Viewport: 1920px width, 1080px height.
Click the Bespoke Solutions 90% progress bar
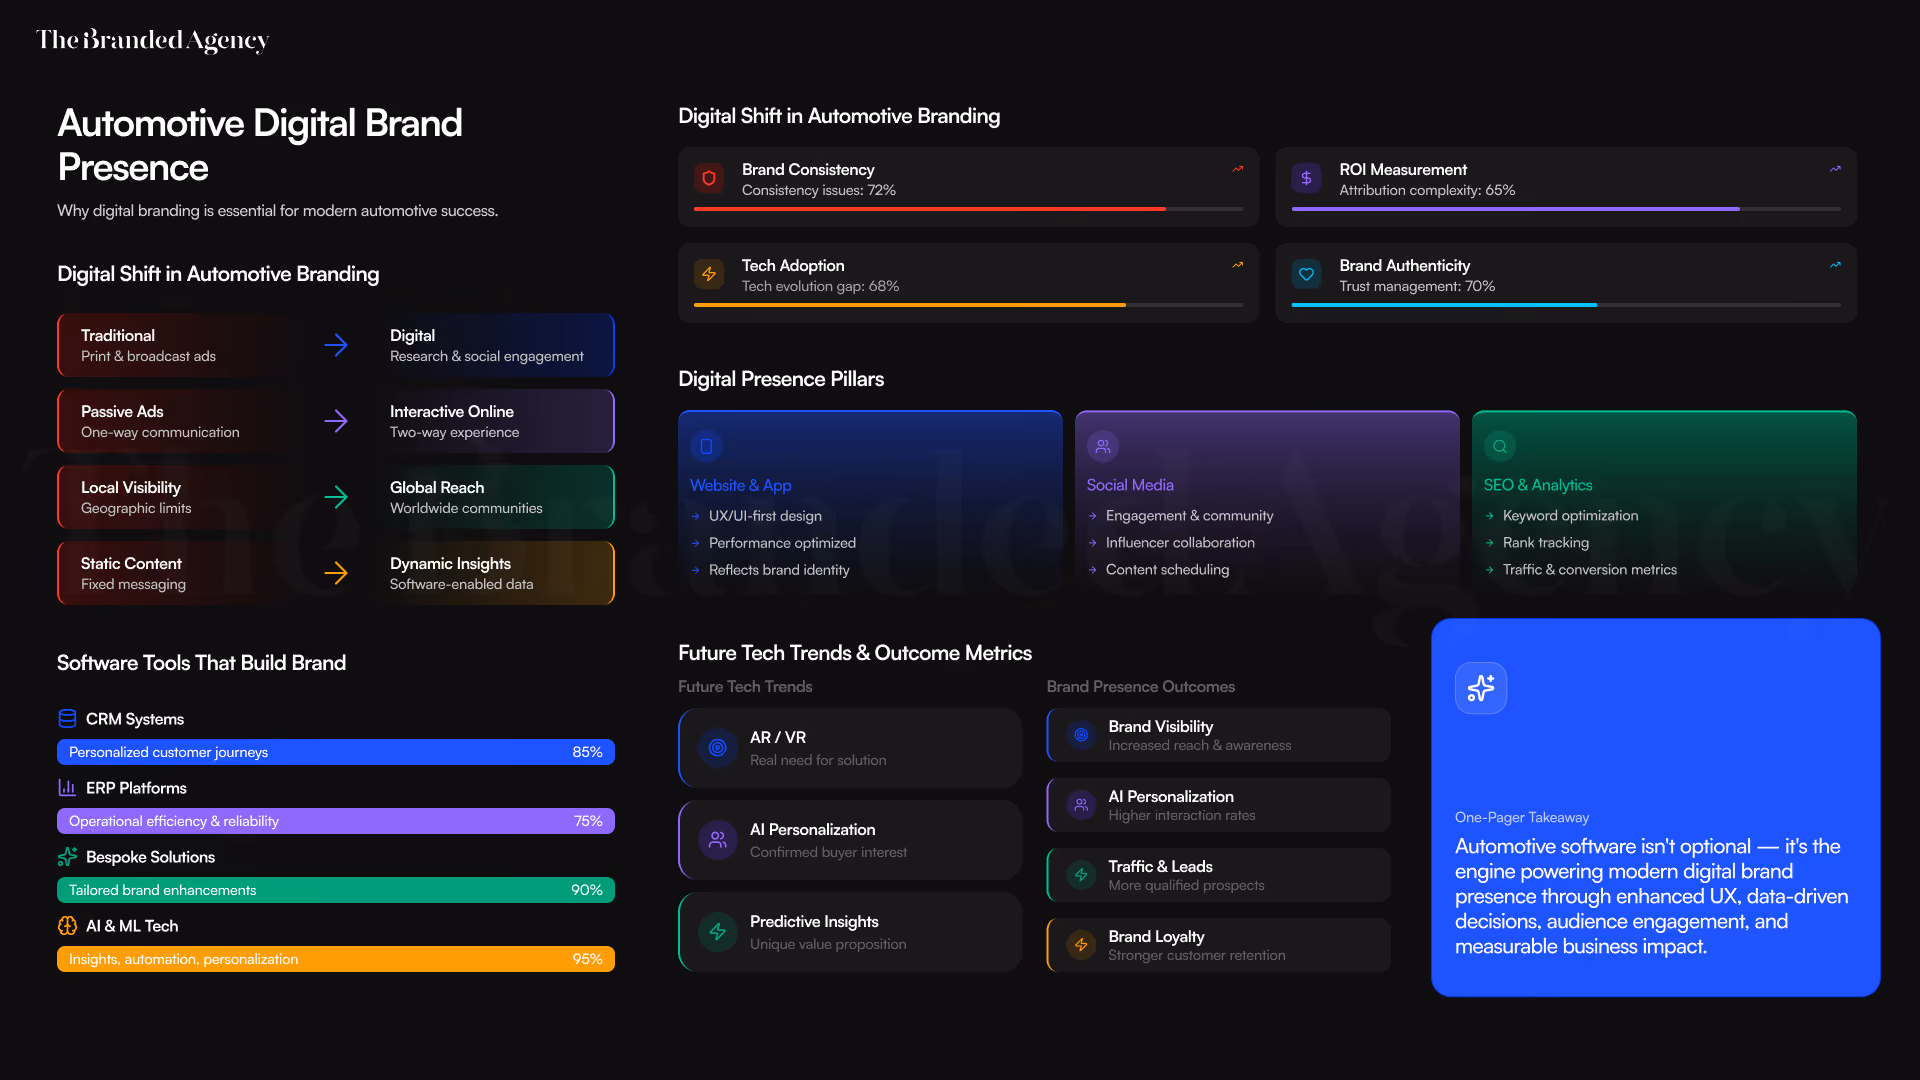[336, 890]
